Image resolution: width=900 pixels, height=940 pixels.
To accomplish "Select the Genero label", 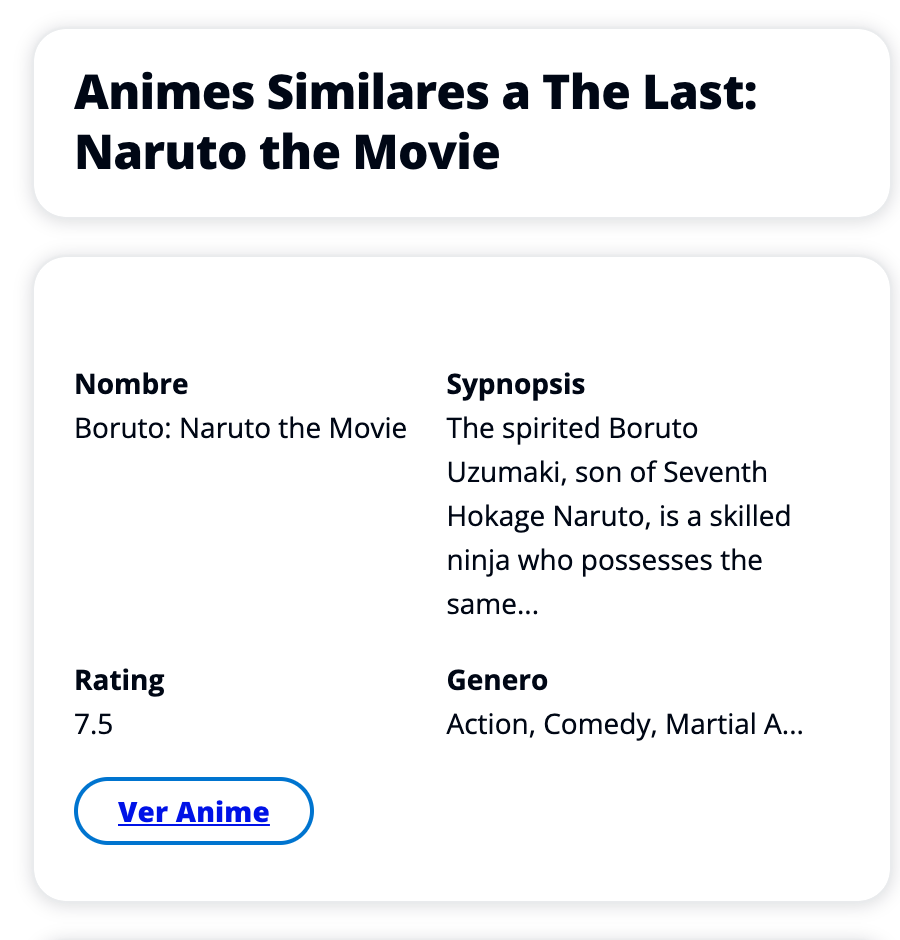I will 497,680.
